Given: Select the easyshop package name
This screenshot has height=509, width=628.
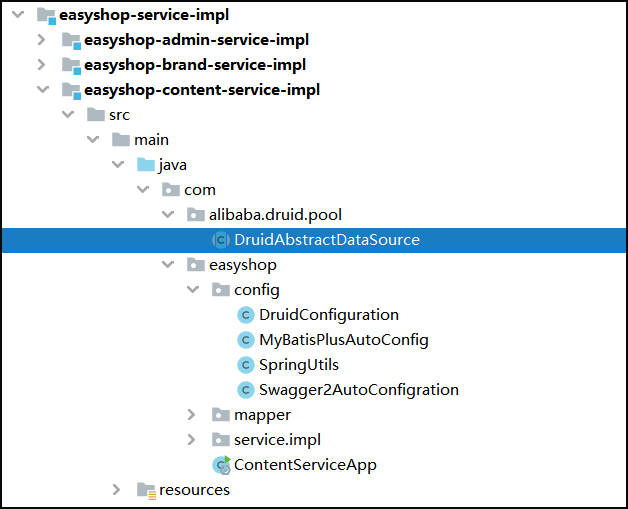Looking at the screenshot, I should tap(243, 265).
